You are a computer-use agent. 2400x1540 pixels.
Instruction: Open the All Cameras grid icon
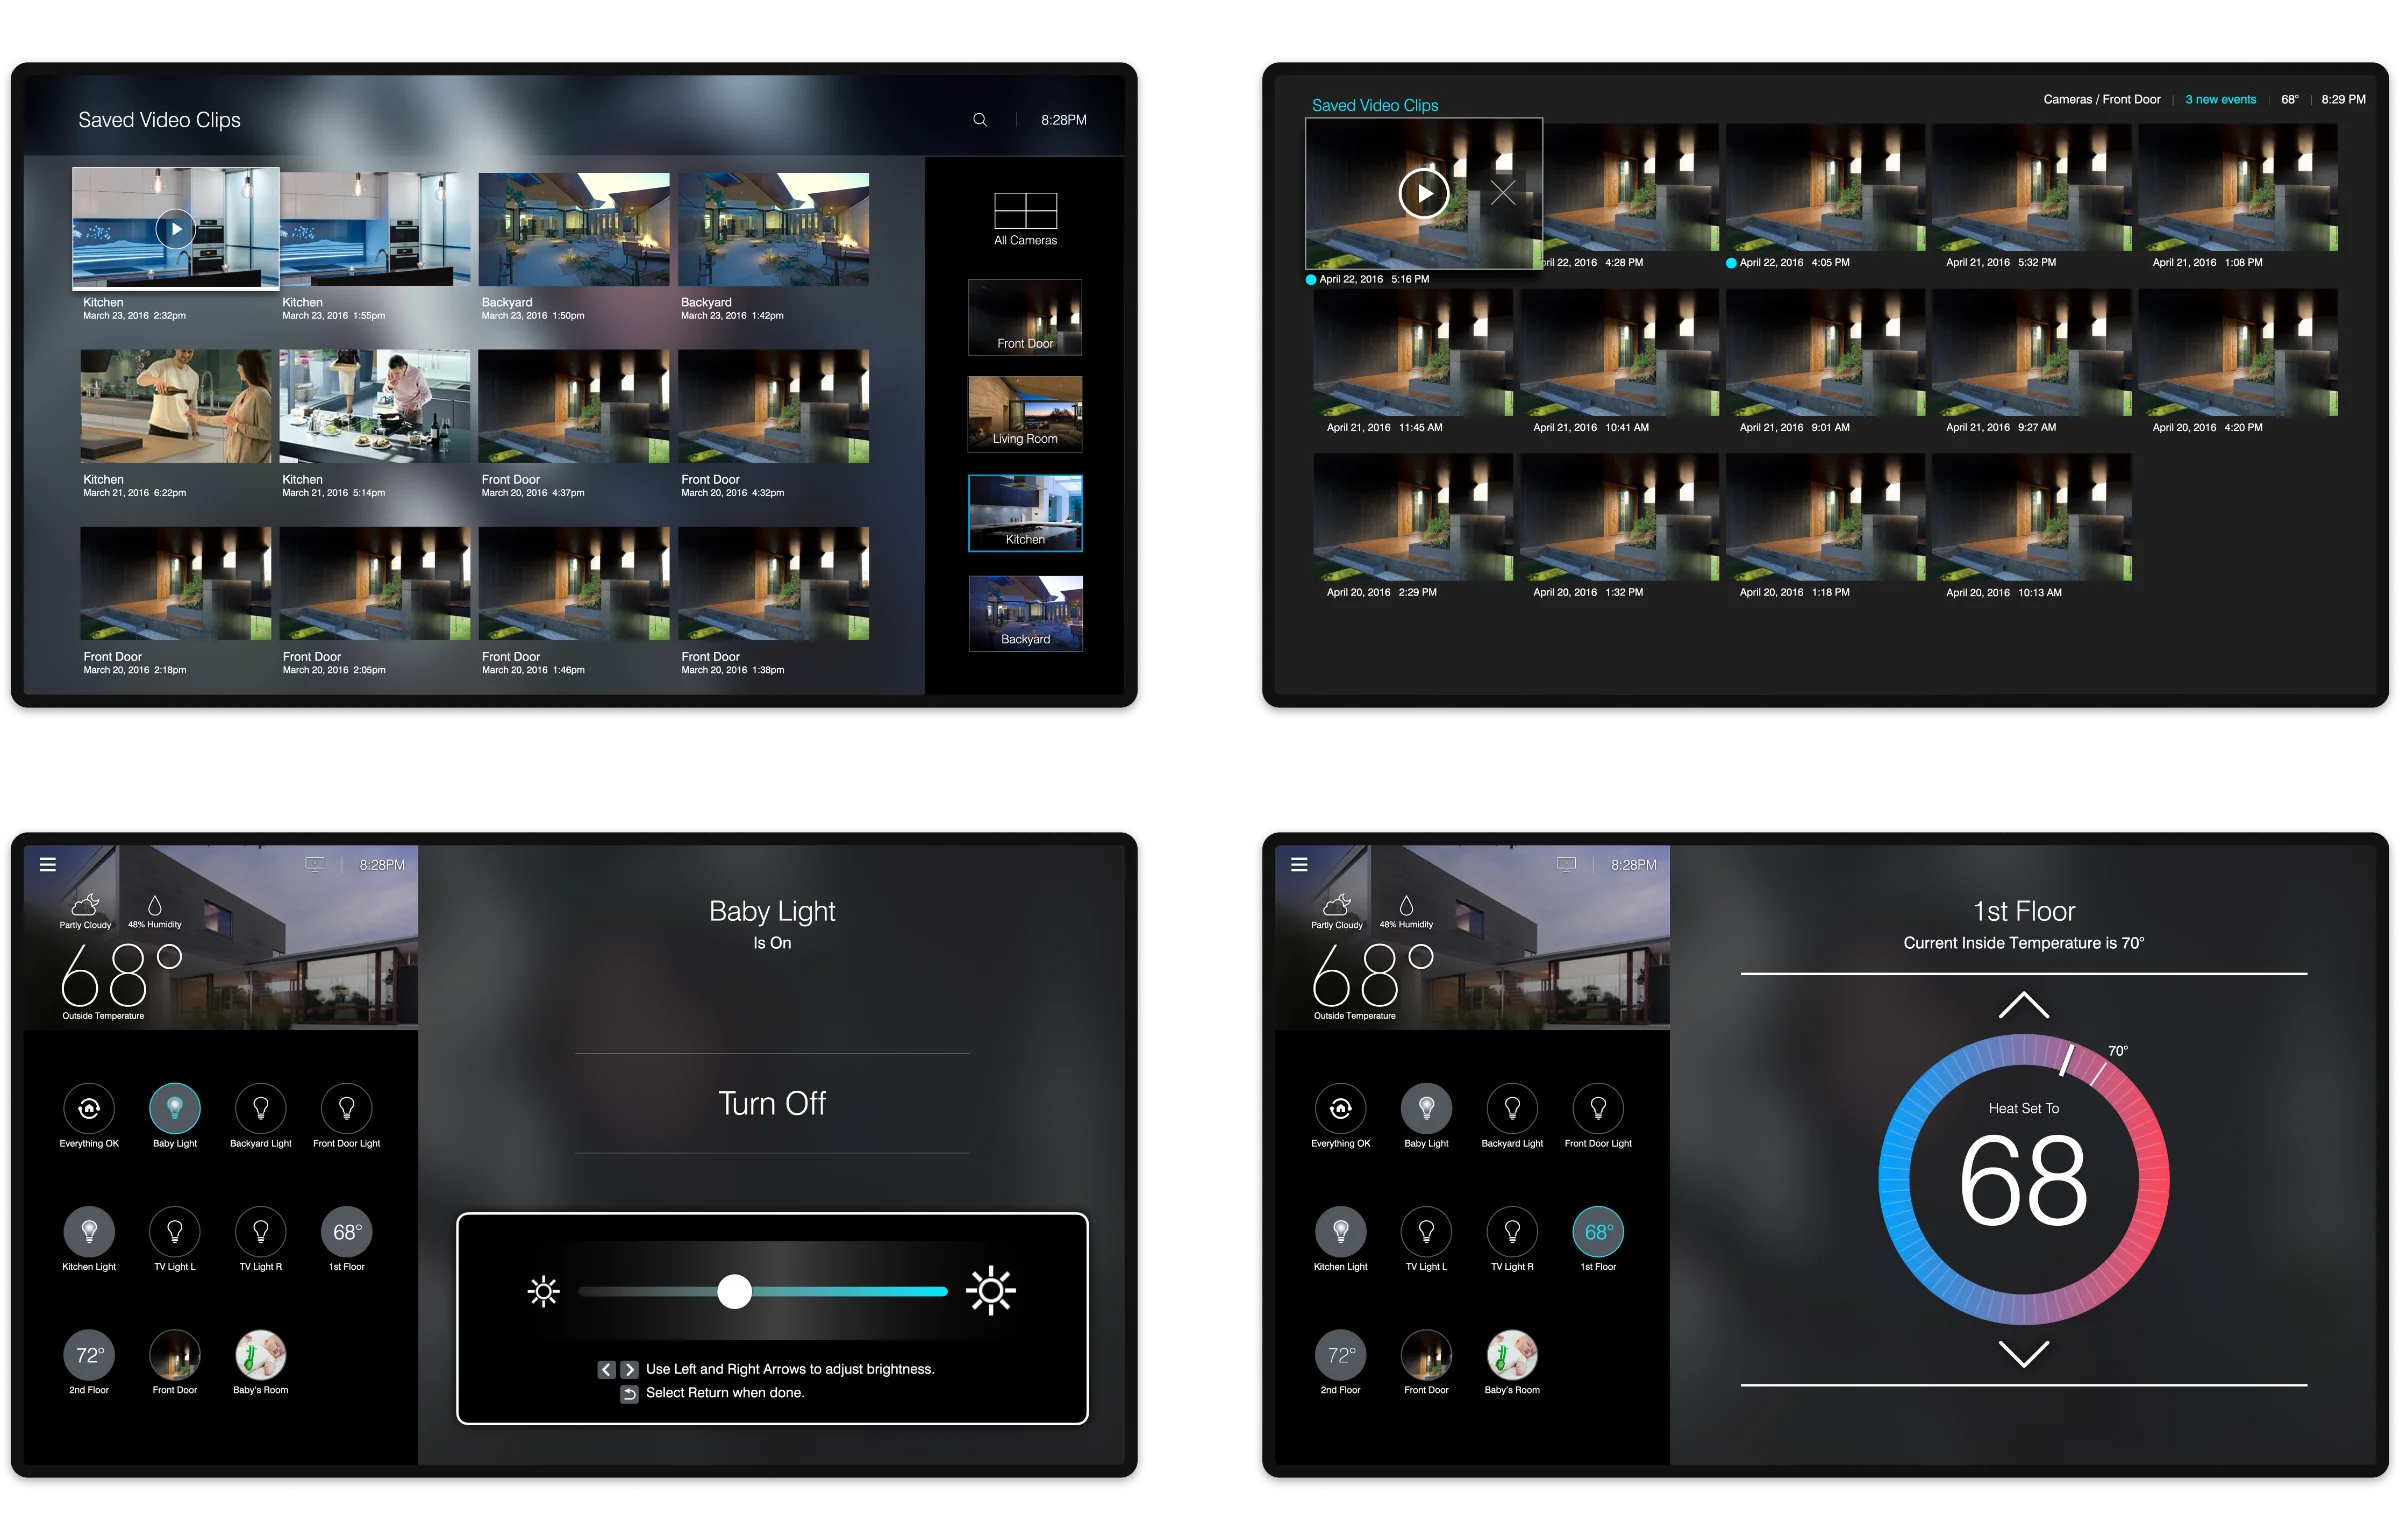point(1025,211)
